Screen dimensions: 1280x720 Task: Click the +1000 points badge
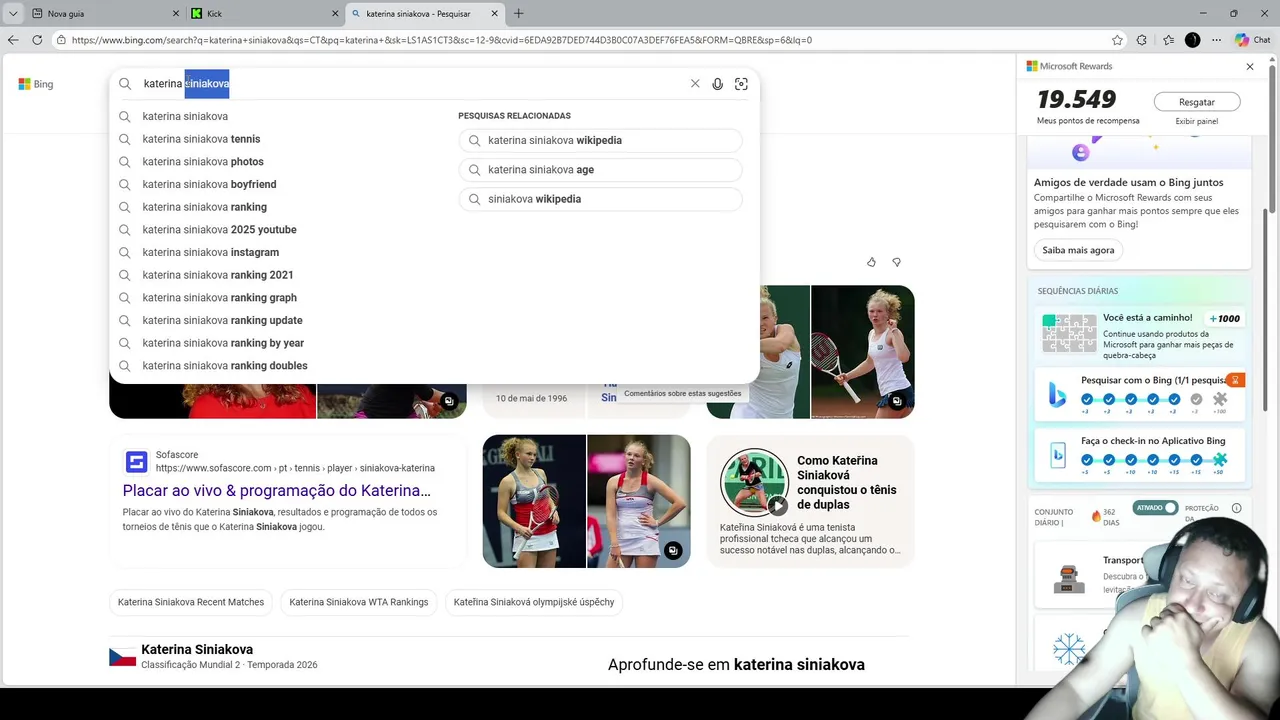pos(1225,319)
